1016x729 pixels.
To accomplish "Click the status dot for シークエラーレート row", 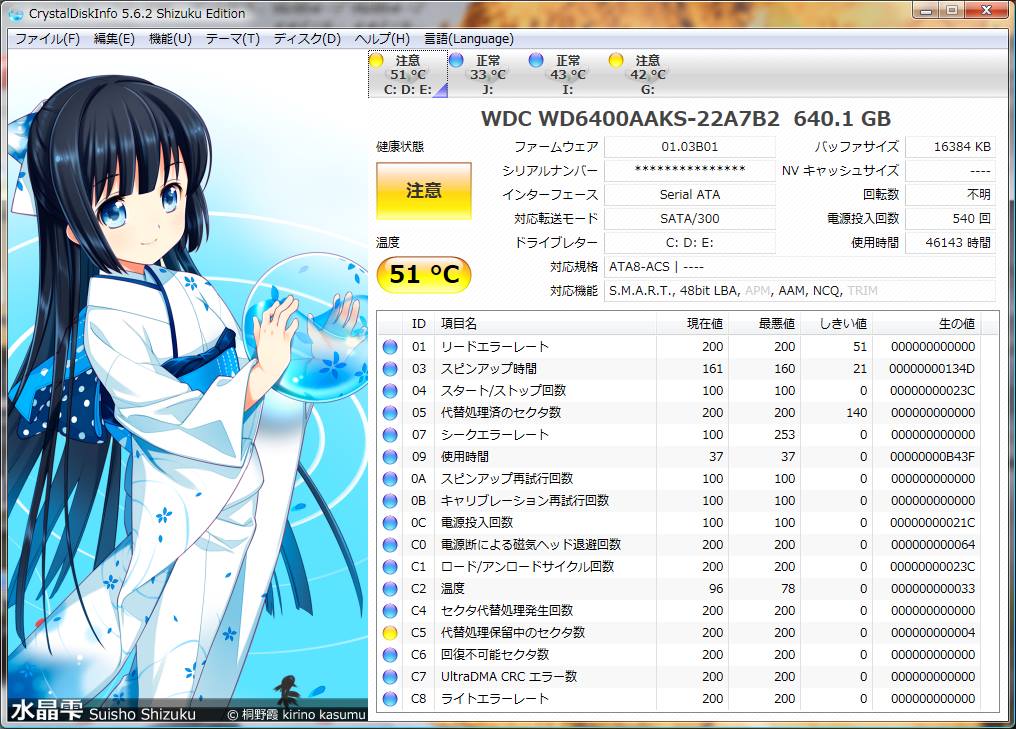I will tap(390, 435).
